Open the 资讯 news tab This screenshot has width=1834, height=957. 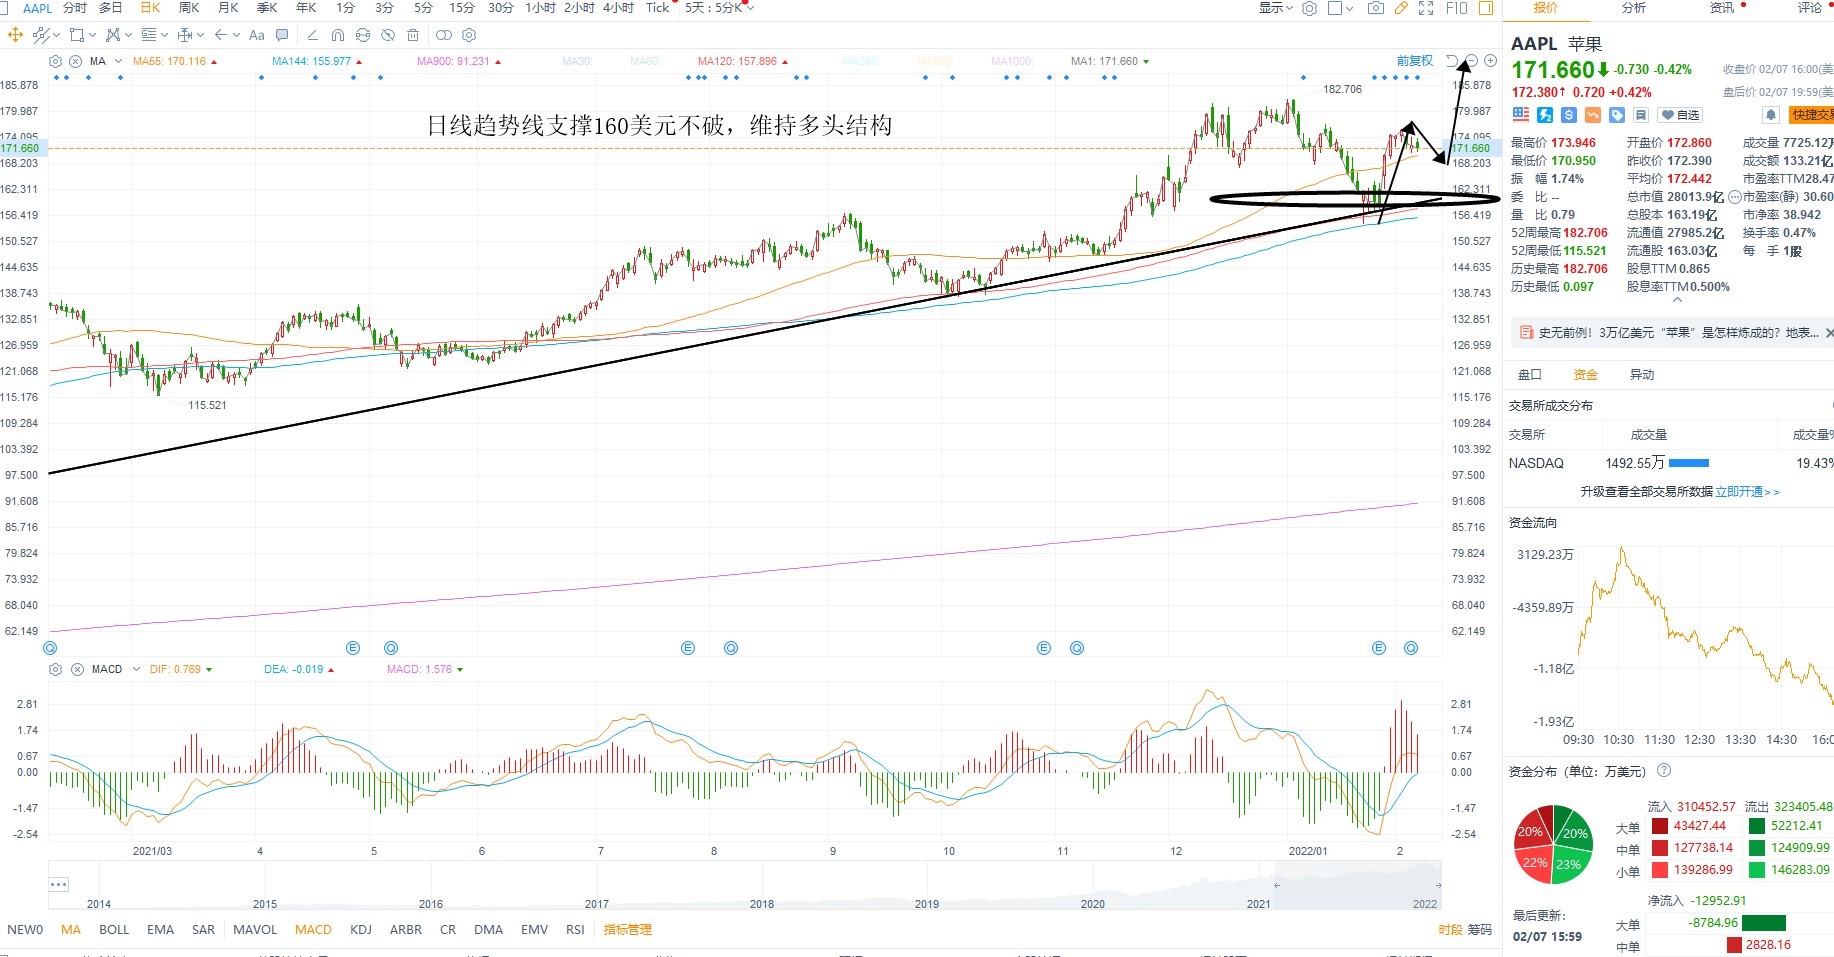pos(1722,8)
